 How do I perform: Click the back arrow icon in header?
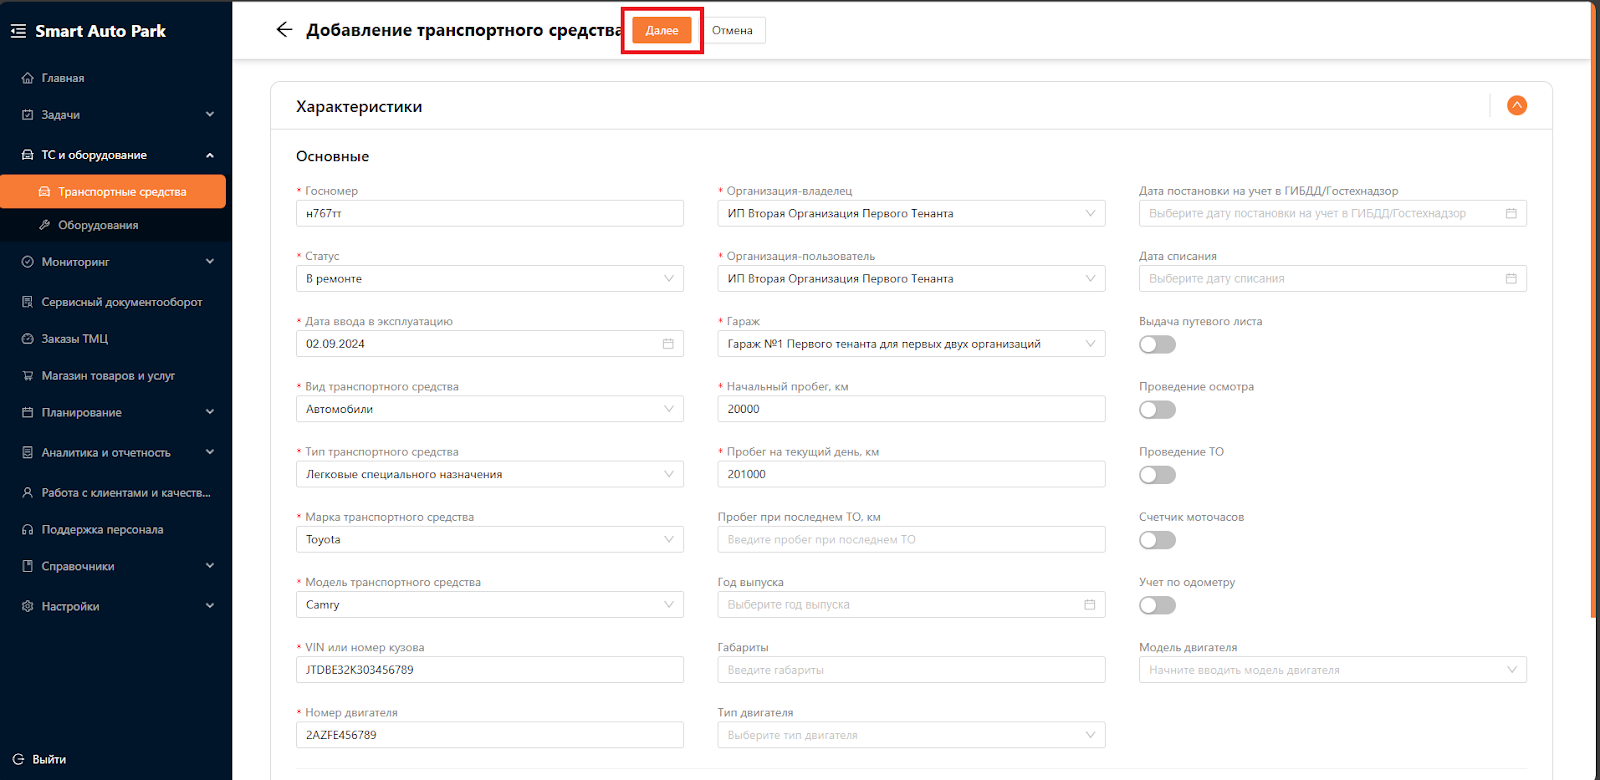(284, 30)
